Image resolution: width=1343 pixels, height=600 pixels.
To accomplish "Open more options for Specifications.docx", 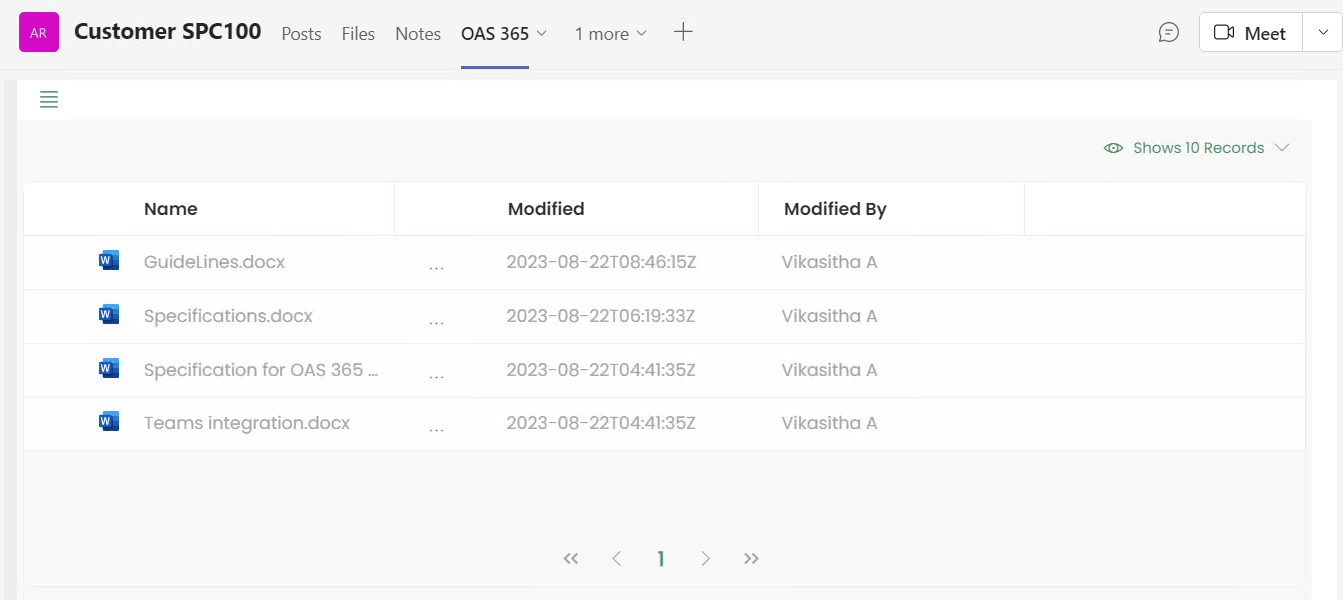I will click(436, 320).
